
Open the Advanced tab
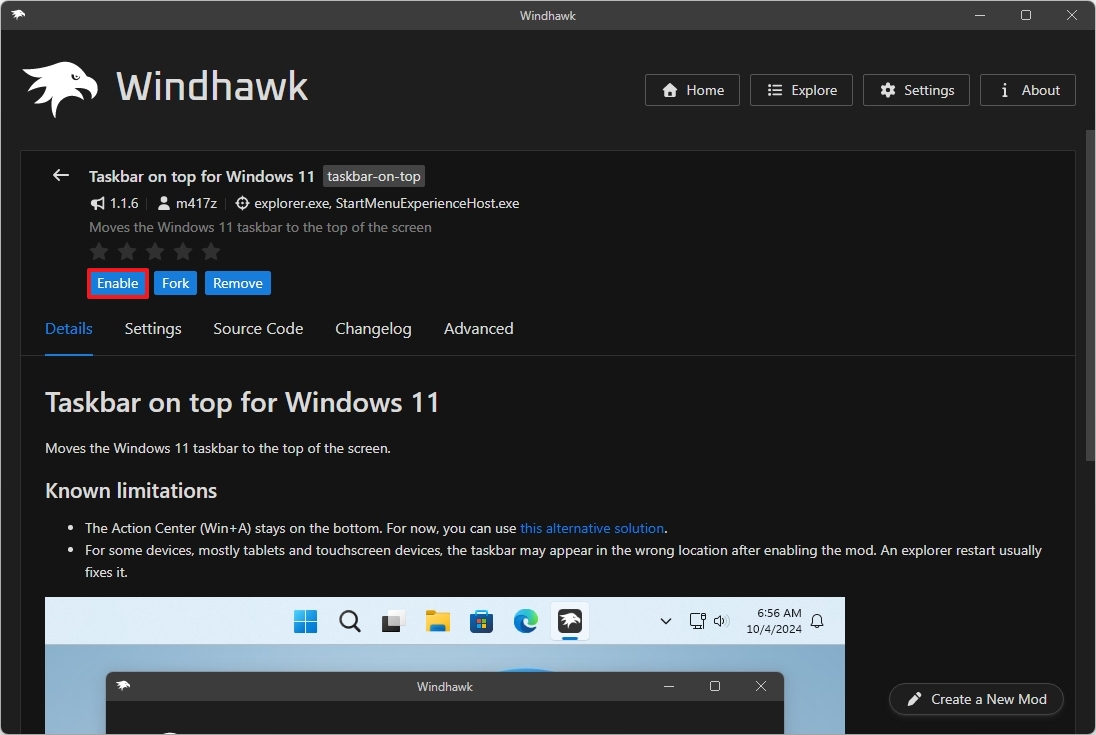pyautogui.click(x=478, y=329)
